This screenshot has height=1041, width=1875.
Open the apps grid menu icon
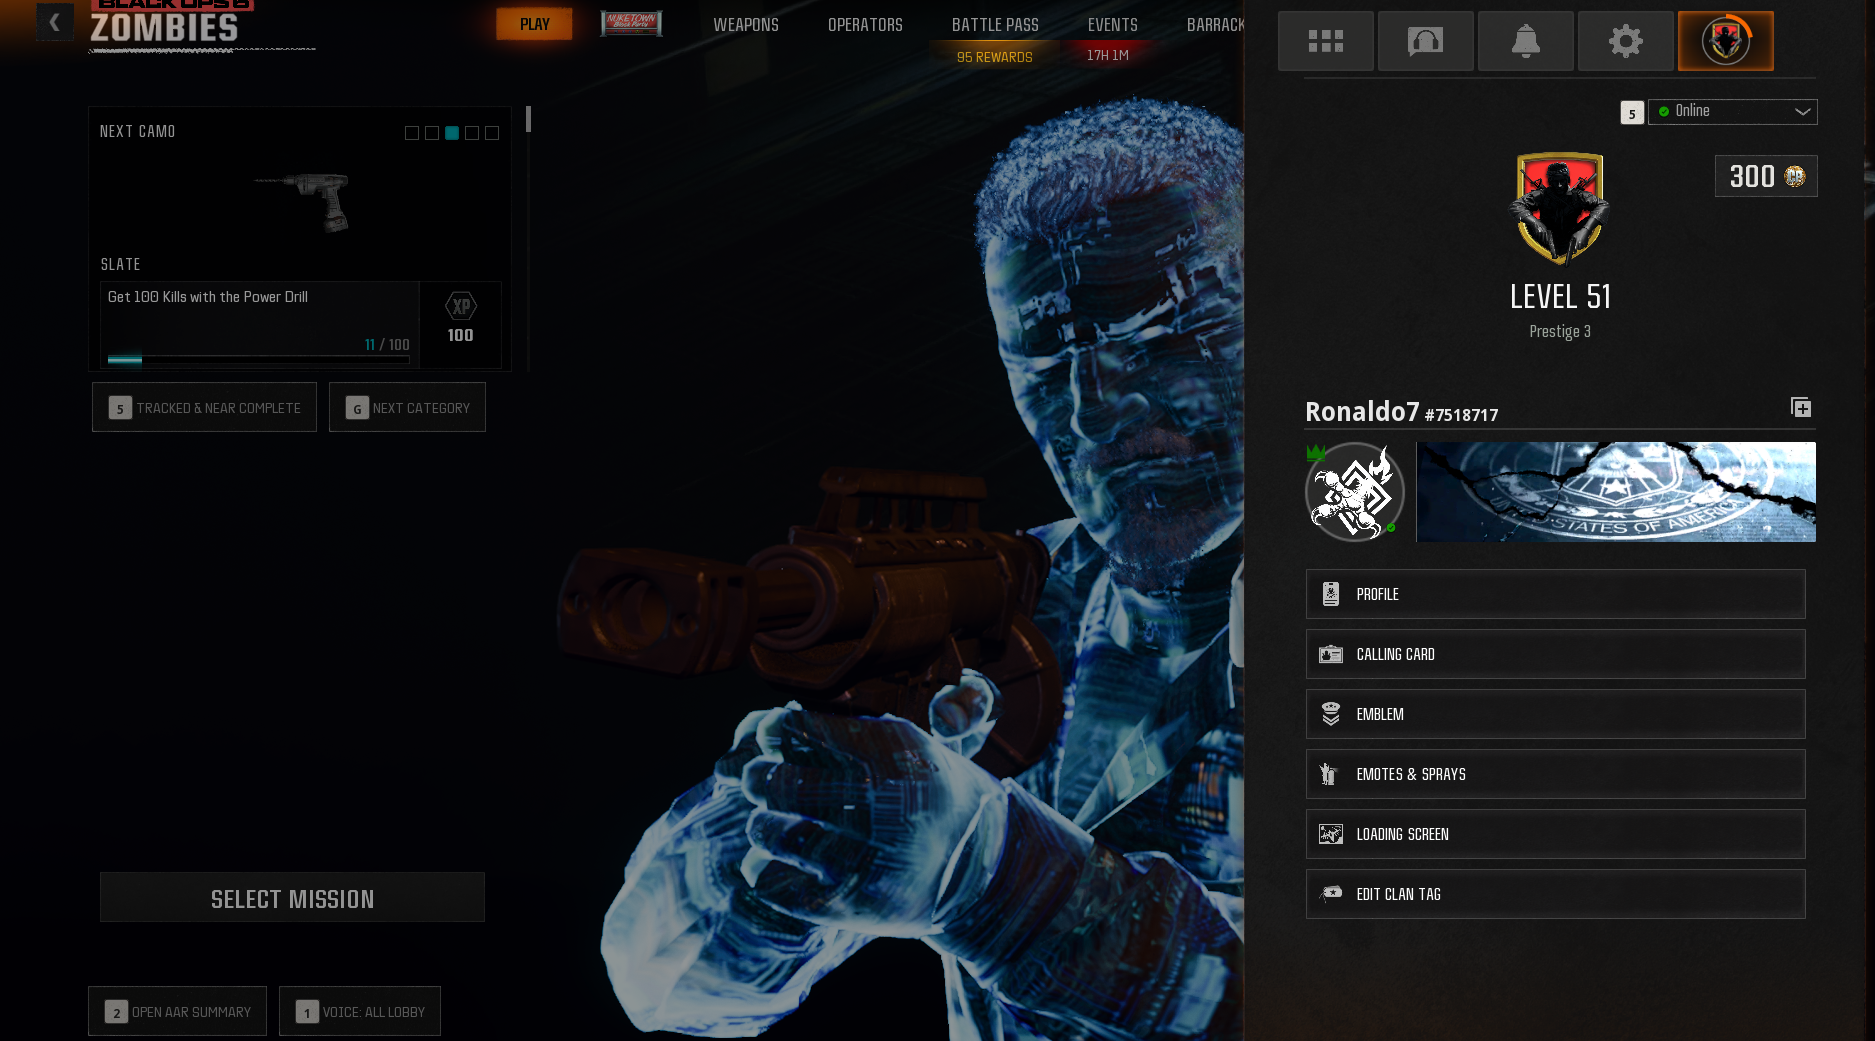(x=1325, y=41)
